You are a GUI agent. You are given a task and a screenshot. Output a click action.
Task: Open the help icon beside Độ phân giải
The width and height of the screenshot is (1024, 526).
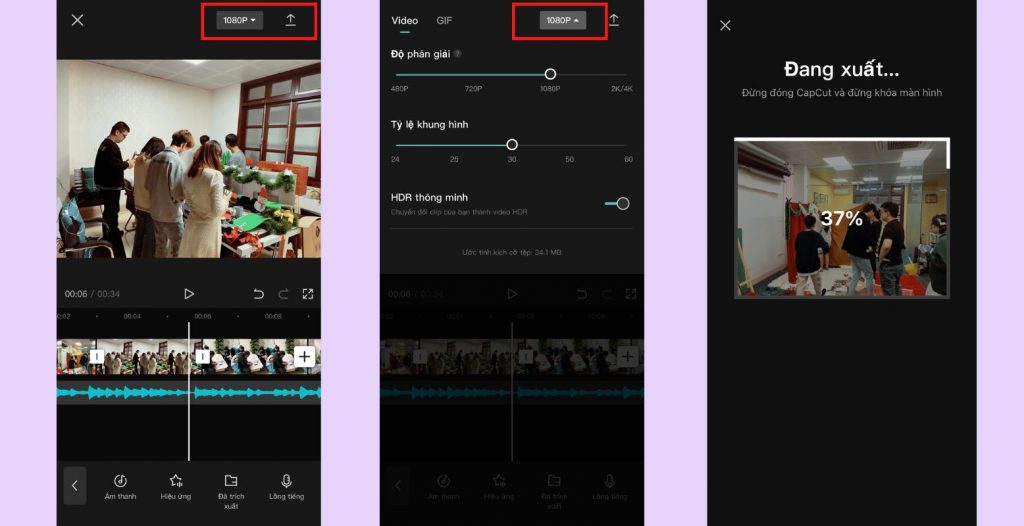coord(458,54)
